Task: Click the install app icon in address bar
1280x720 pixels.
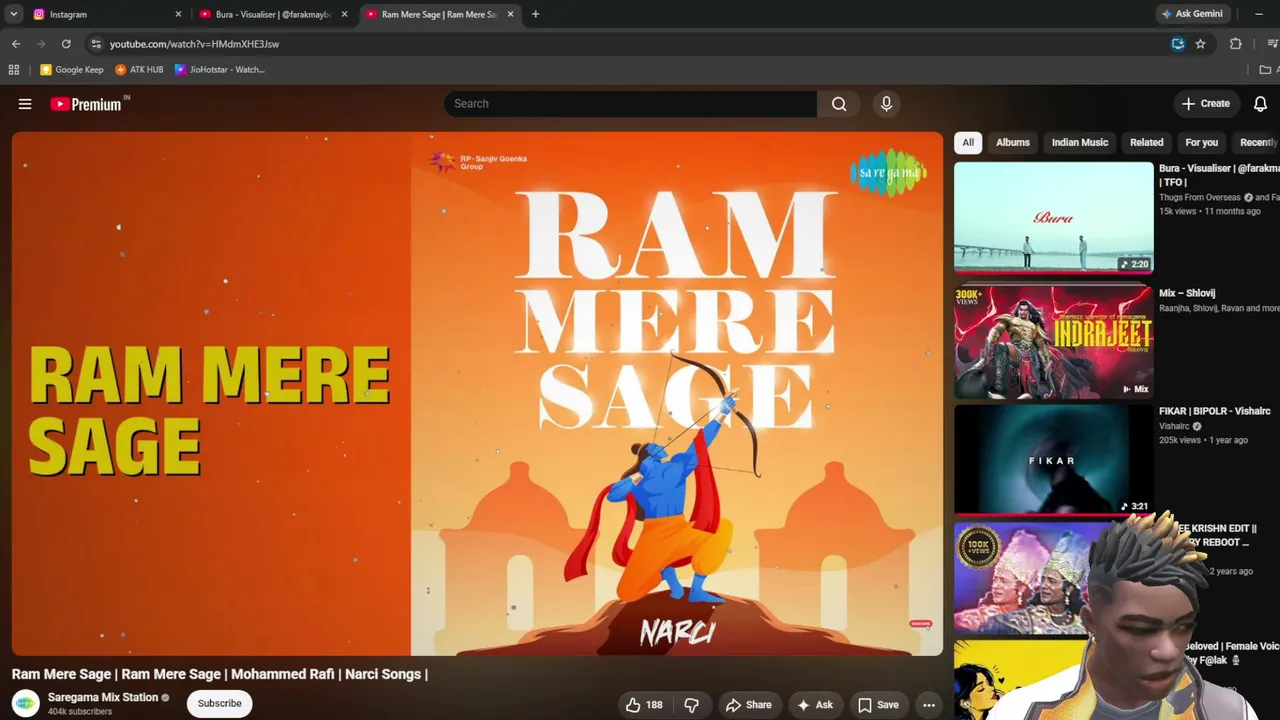Action: 1178,44
